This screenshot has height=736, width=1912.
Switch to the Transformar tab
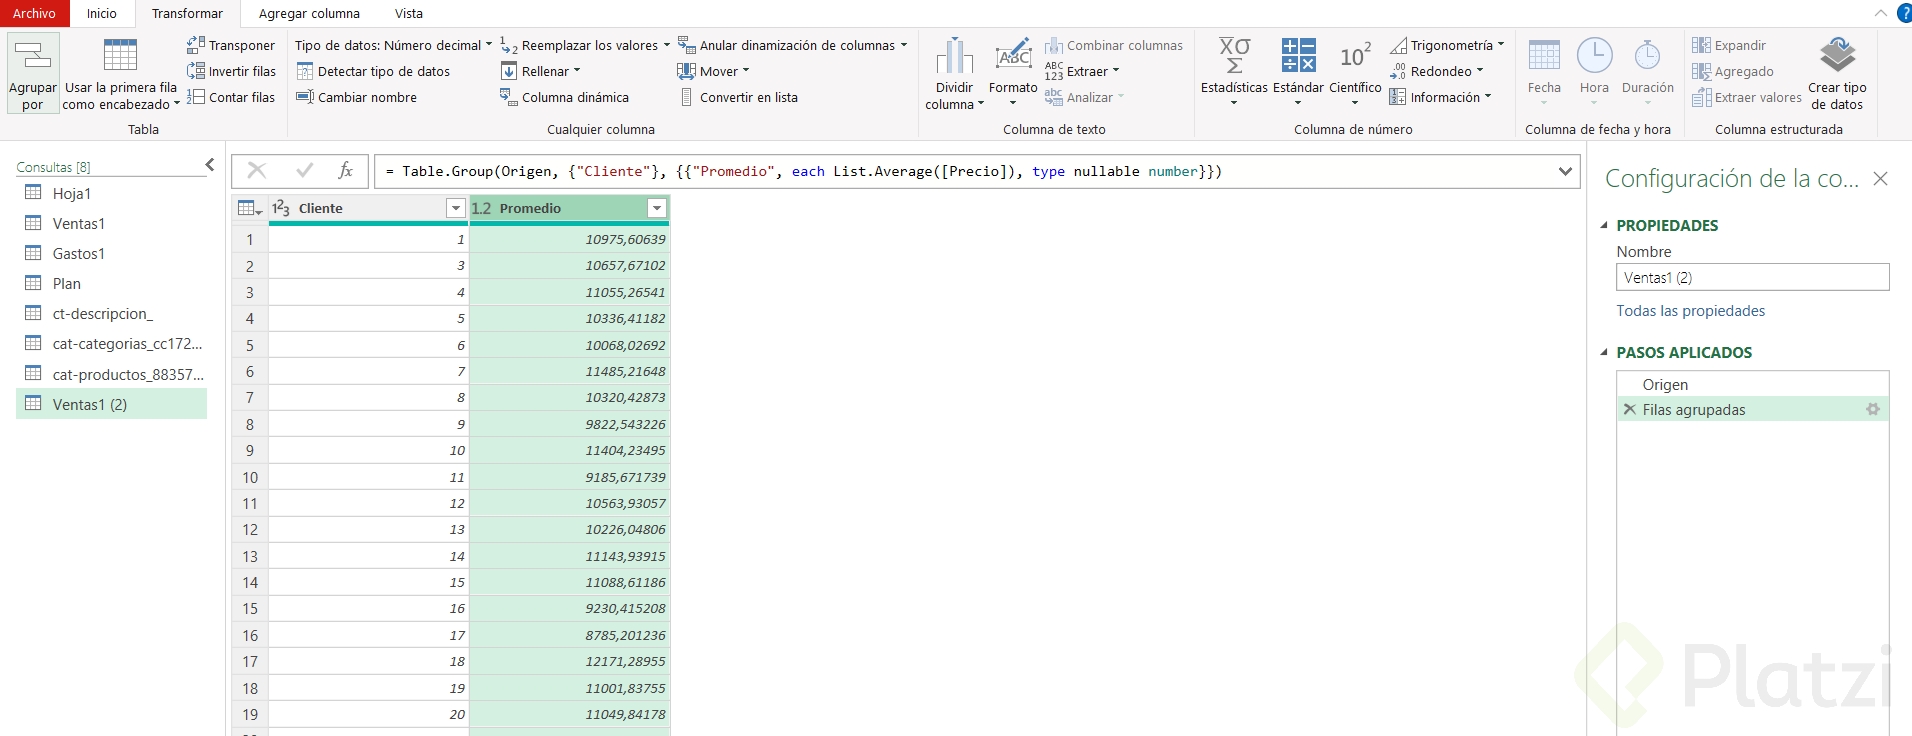[x=187, y=13]
